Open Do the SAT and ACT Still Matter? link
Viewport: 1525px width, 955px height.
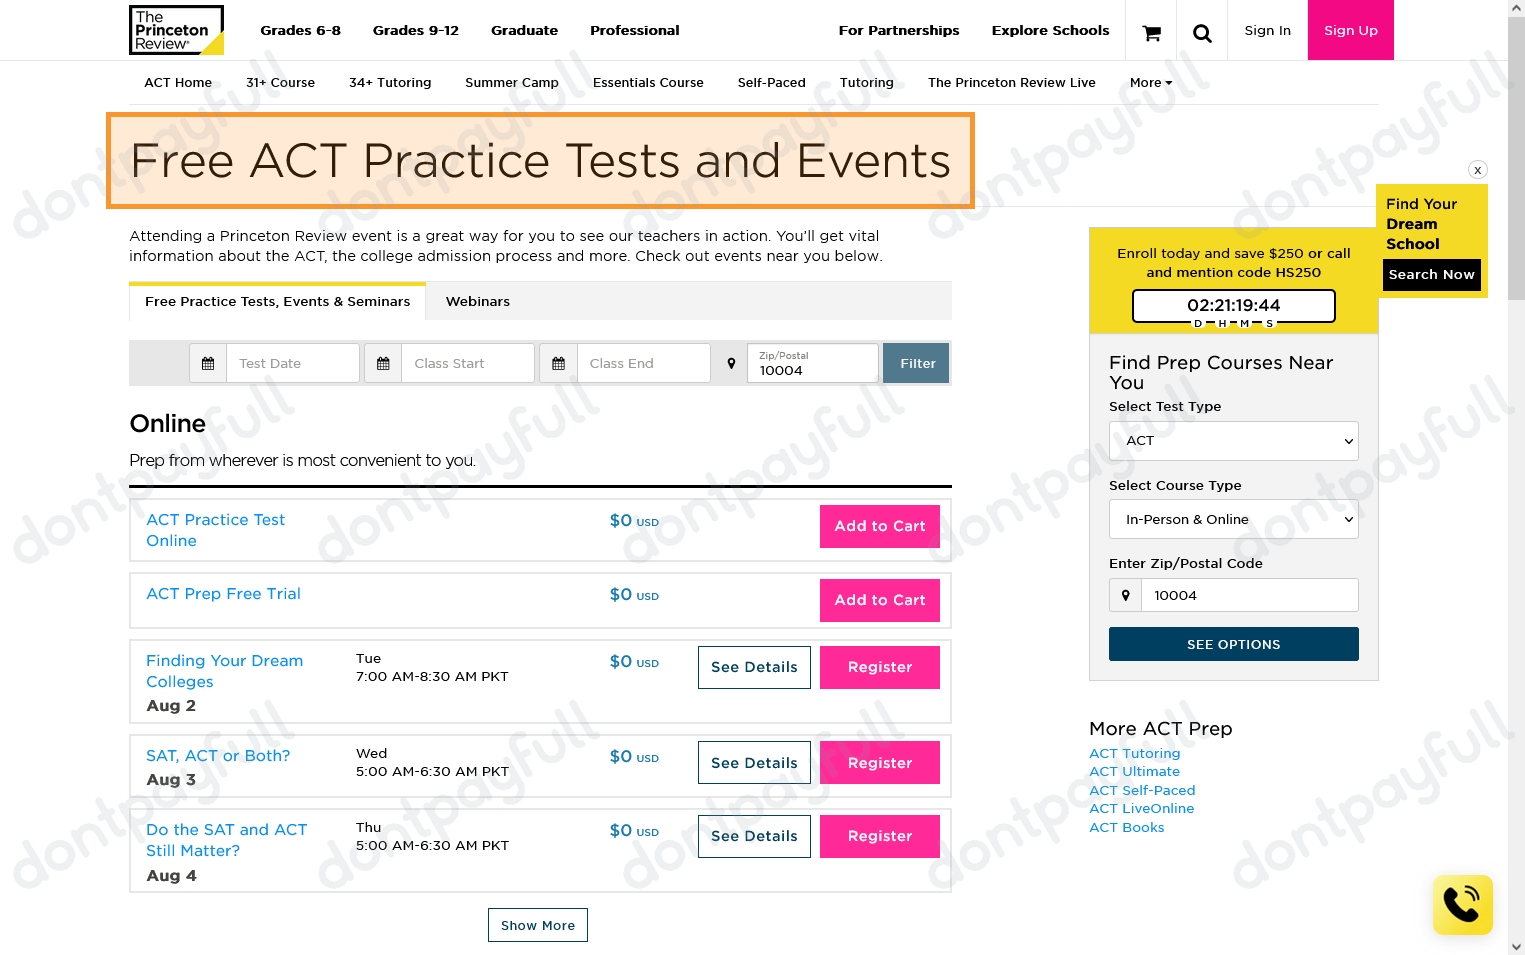(226, 840)
